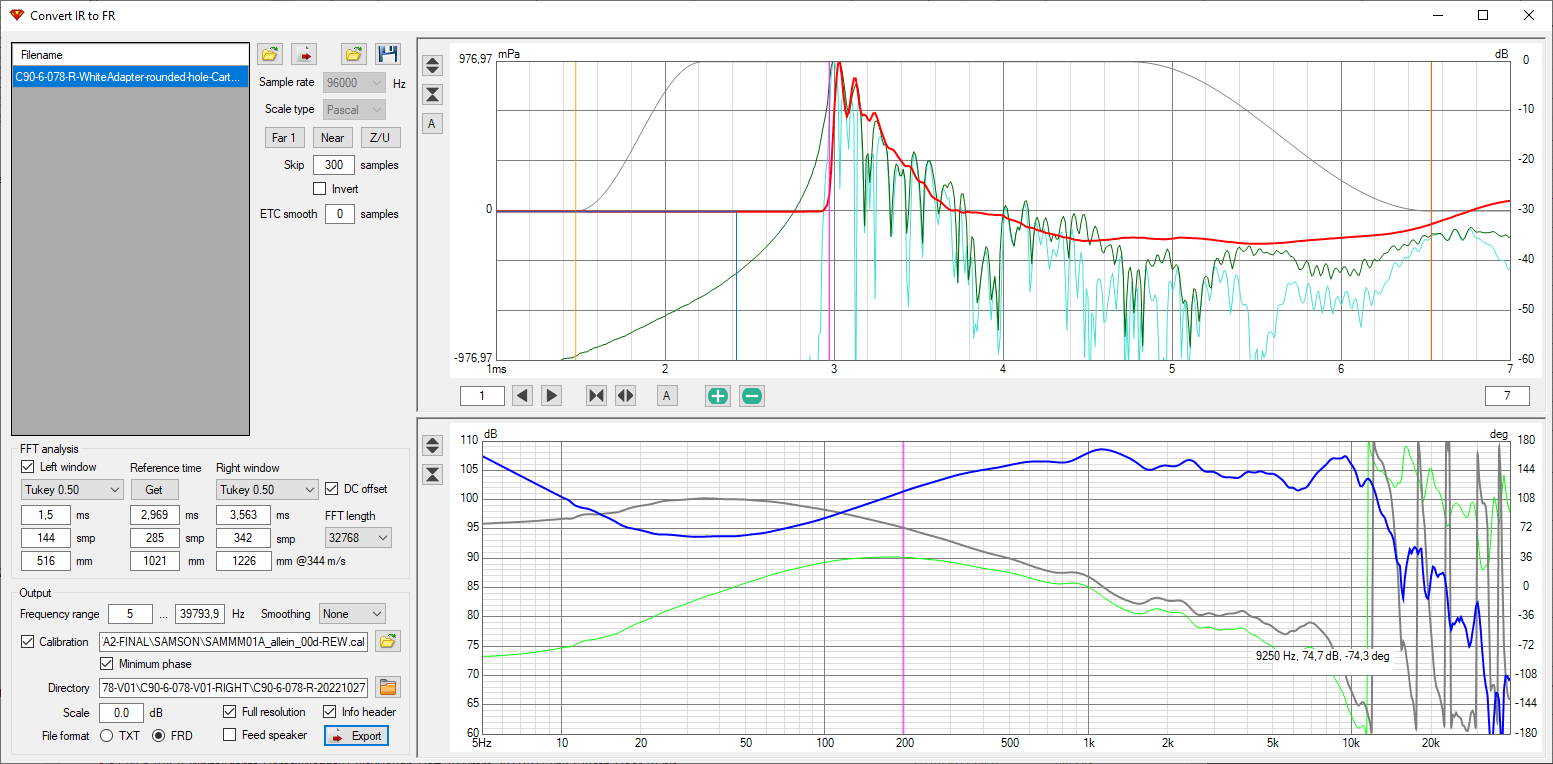Click the Z/U button
This screenshot has height=764, width=1553.
(380, 138)
